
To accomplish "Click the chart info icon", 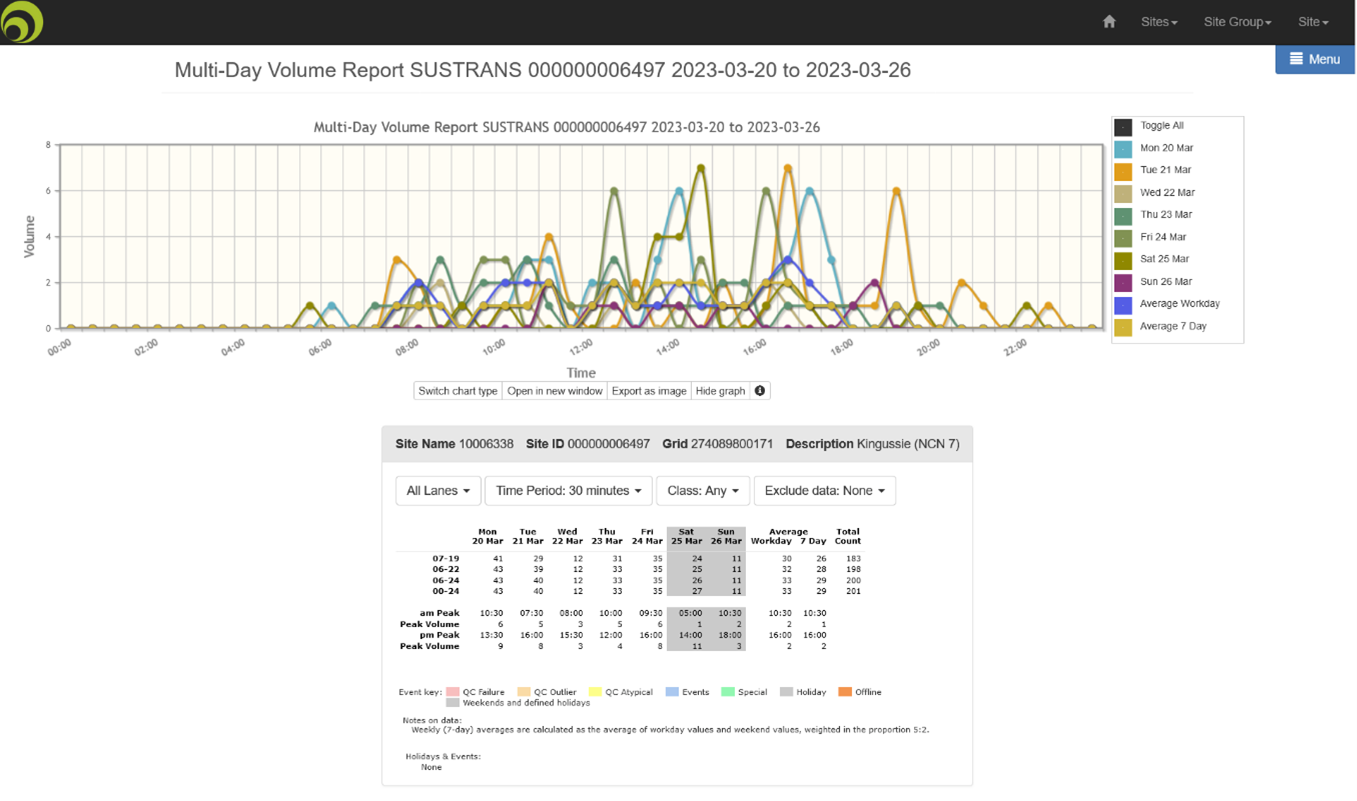I will click(x=760, y=391).
